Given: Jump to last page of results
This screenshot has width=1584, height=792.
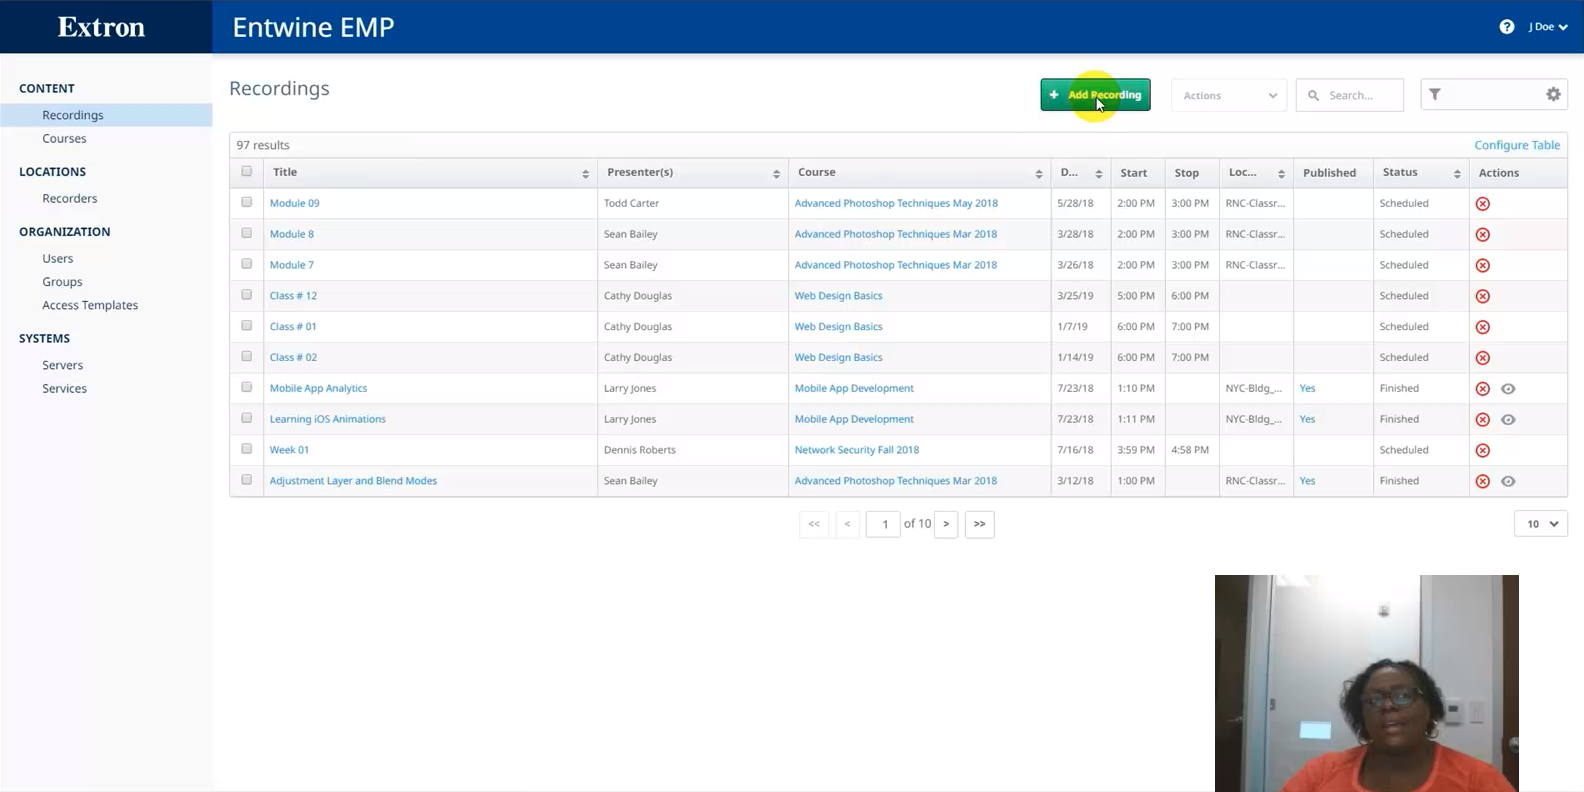Looking at the screenshot, I should [x=979, y=524].
